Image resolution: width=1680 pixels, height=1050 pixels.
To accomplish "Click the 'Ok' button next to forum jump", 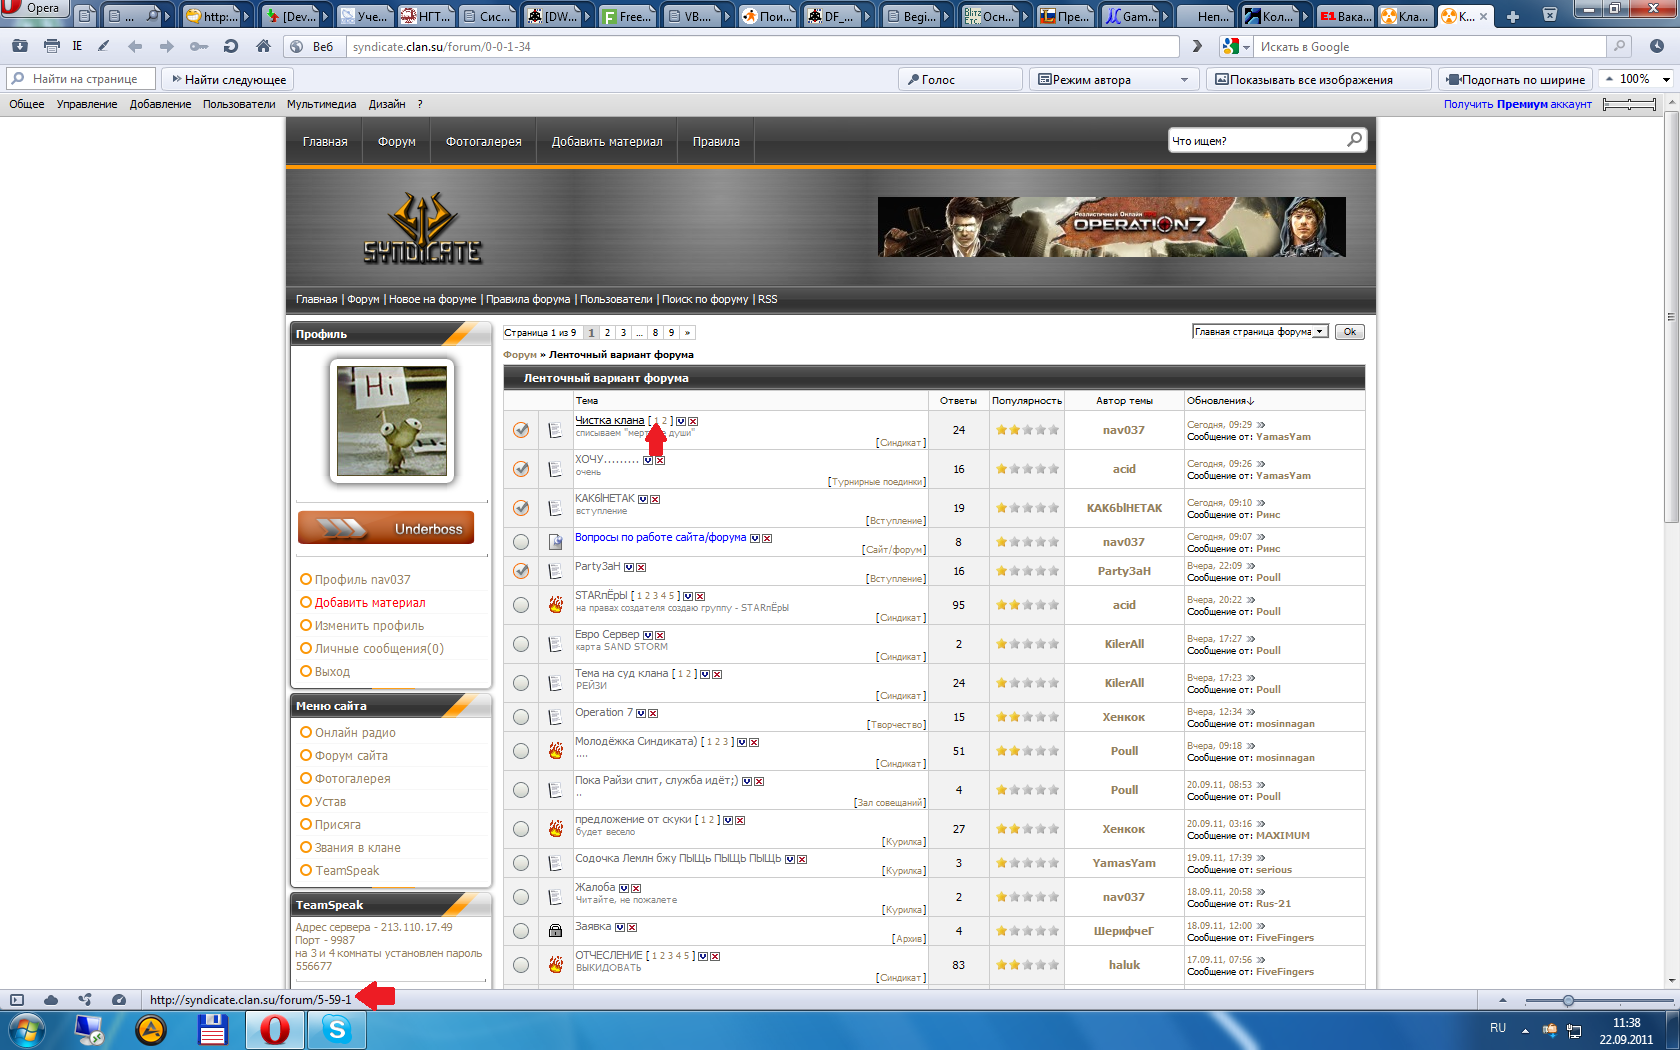I will click(x=1349, y=331).
